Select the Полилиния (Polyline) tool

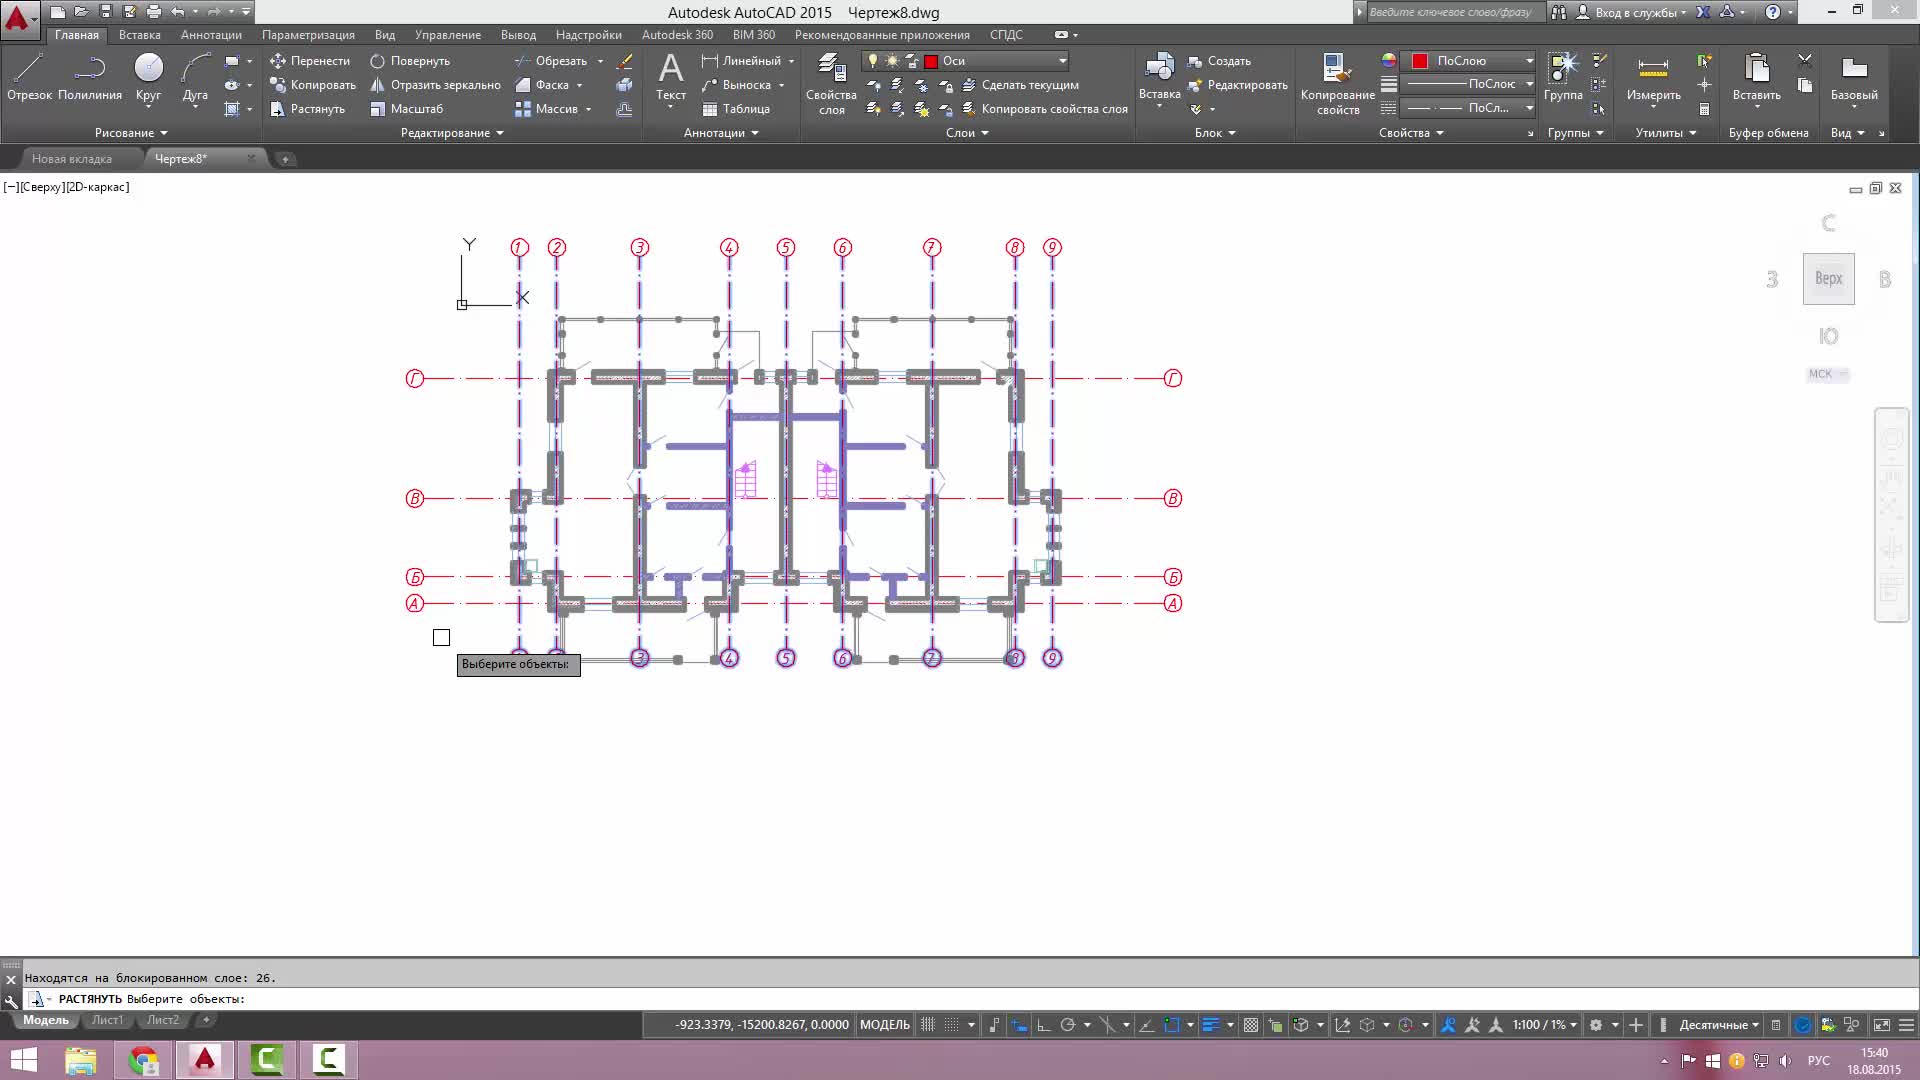tap(90, 77)
